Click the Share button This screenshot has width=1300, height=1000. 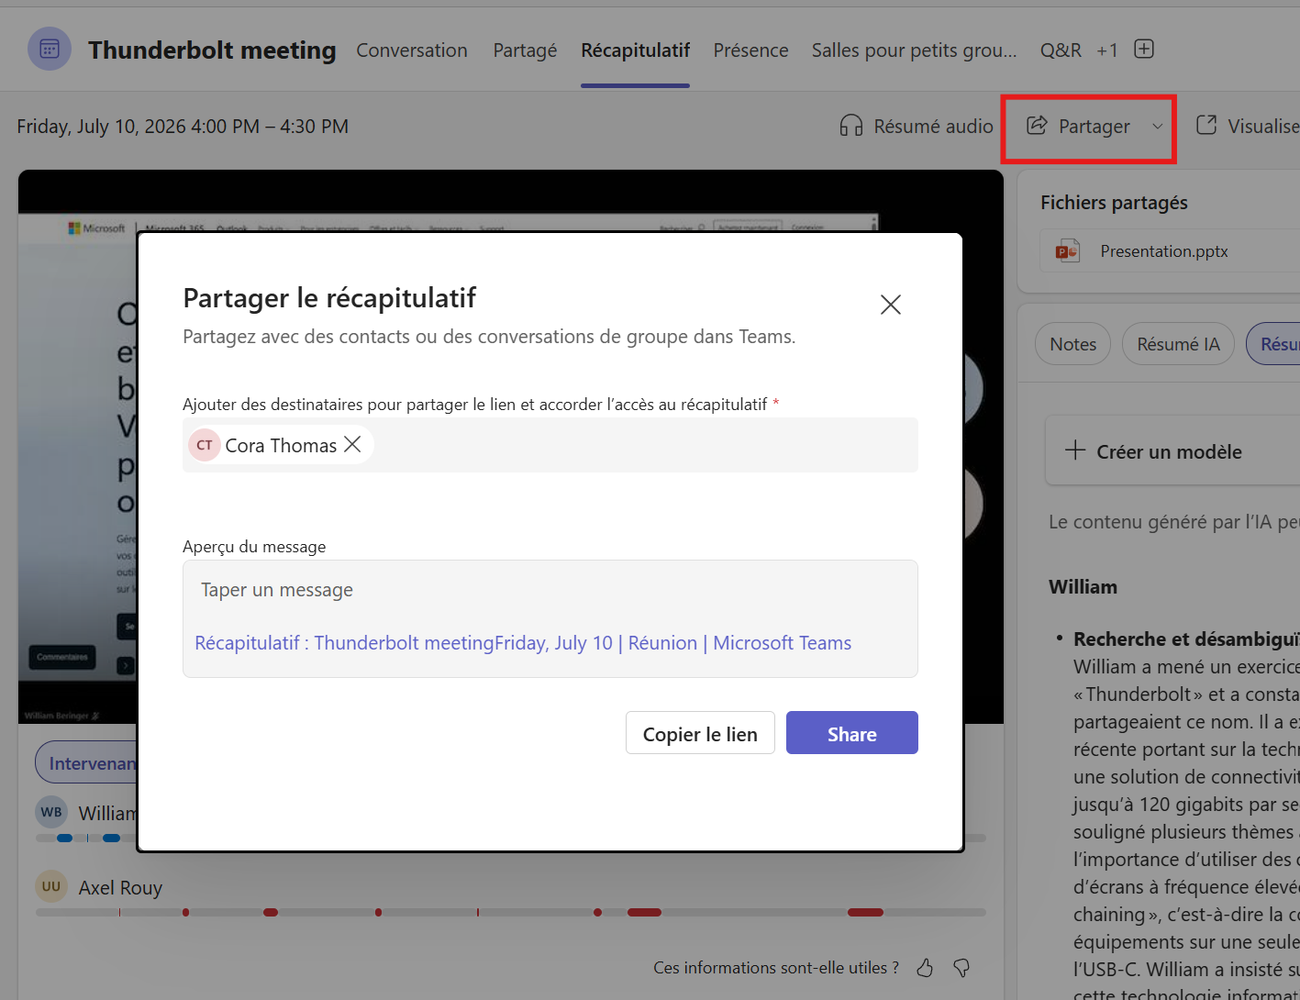pyautogui.click(x=852, y=733)
